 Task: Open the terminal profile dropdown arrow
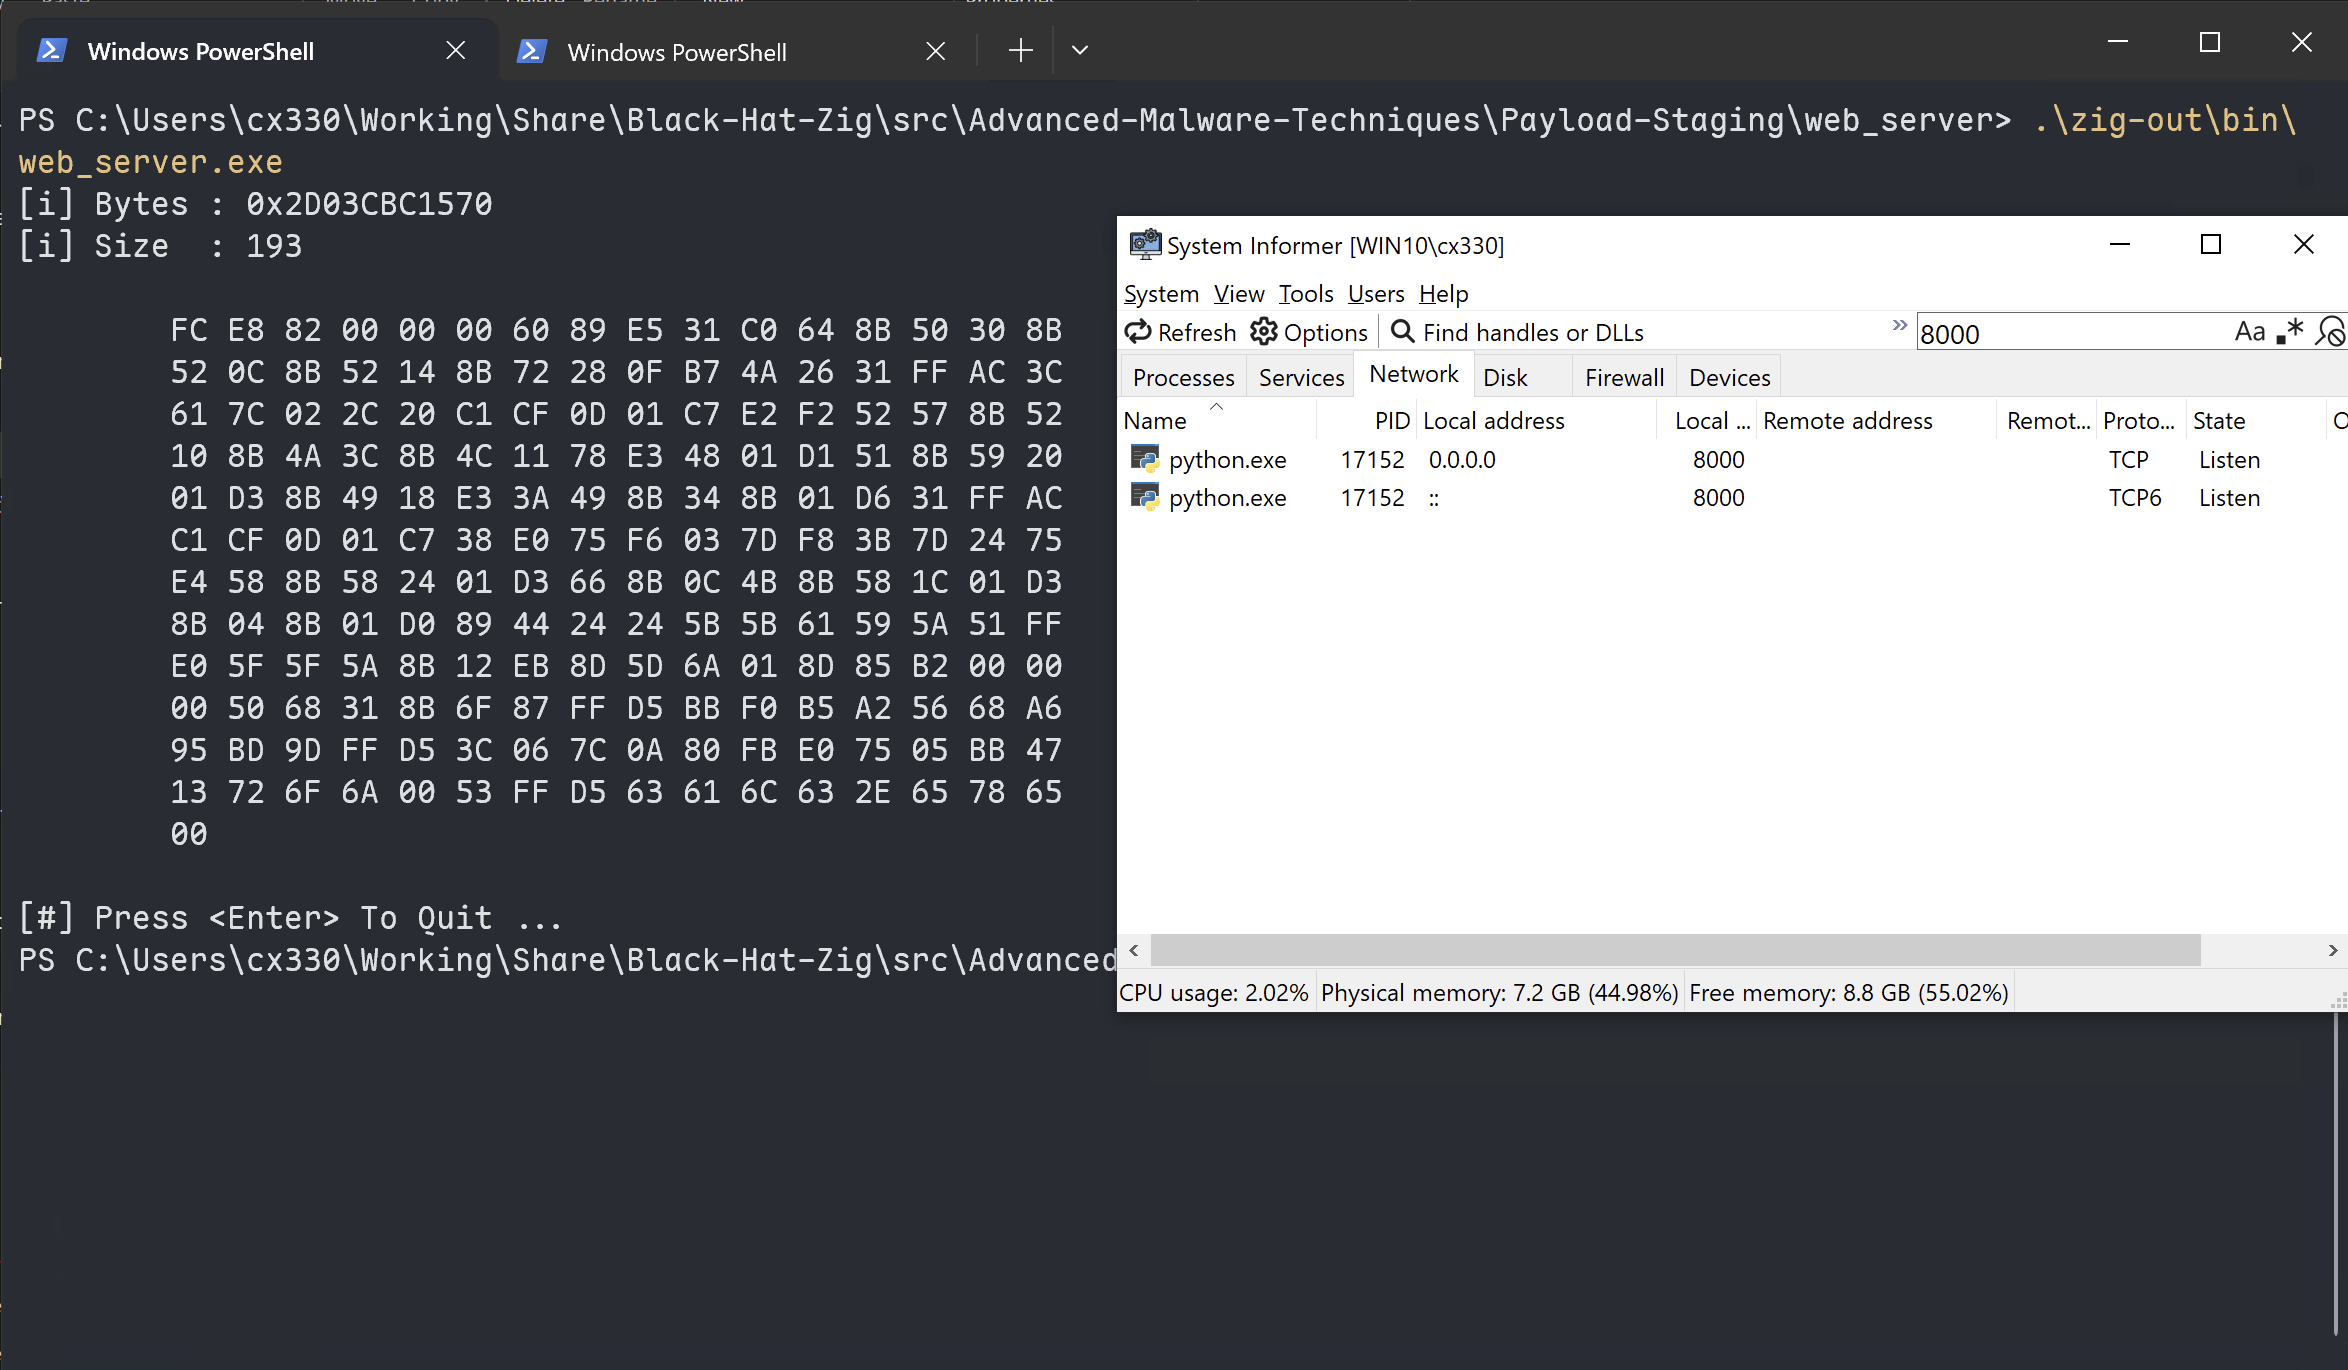1080,51
